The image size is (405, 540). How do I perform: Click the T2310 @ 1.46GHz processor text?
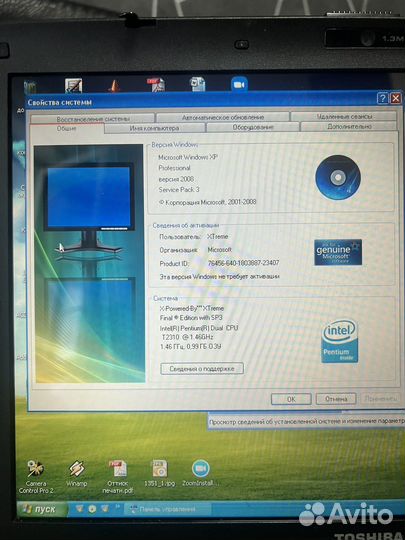(187, 337)
